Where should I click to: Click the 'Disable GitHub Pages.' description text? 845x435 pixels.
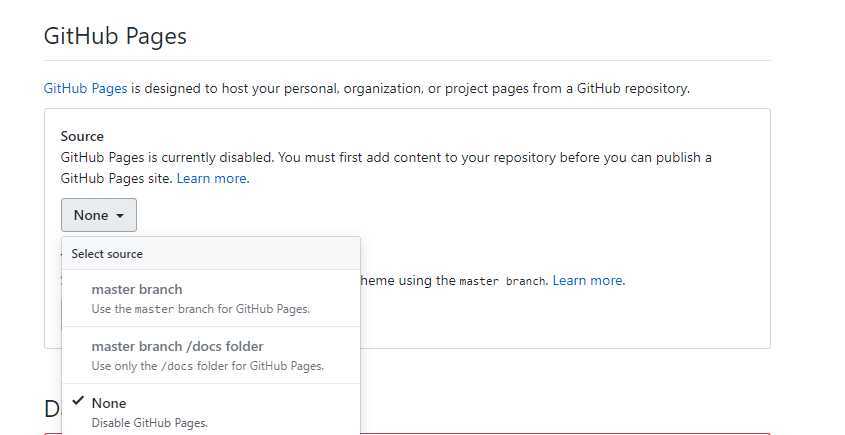tap(150, 423)
